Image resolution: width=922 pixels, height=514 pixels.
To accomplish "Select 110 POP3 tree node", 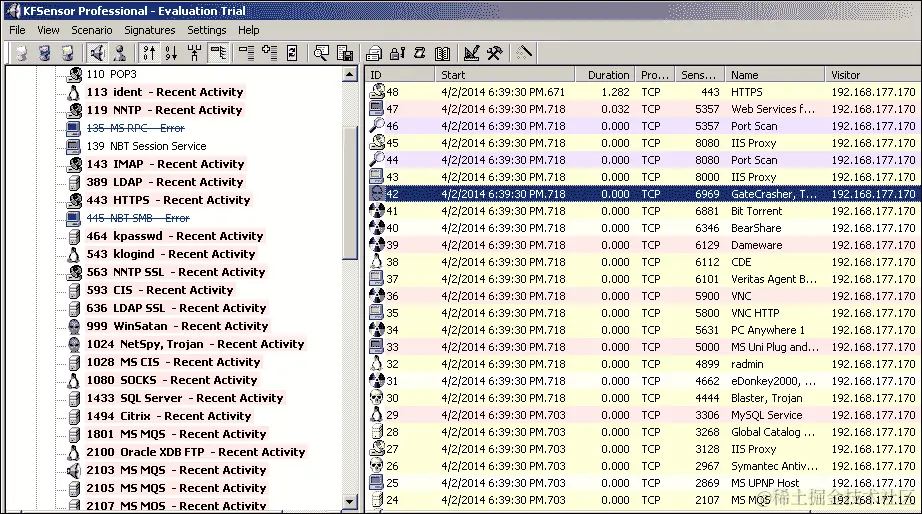I will (112, 74).
